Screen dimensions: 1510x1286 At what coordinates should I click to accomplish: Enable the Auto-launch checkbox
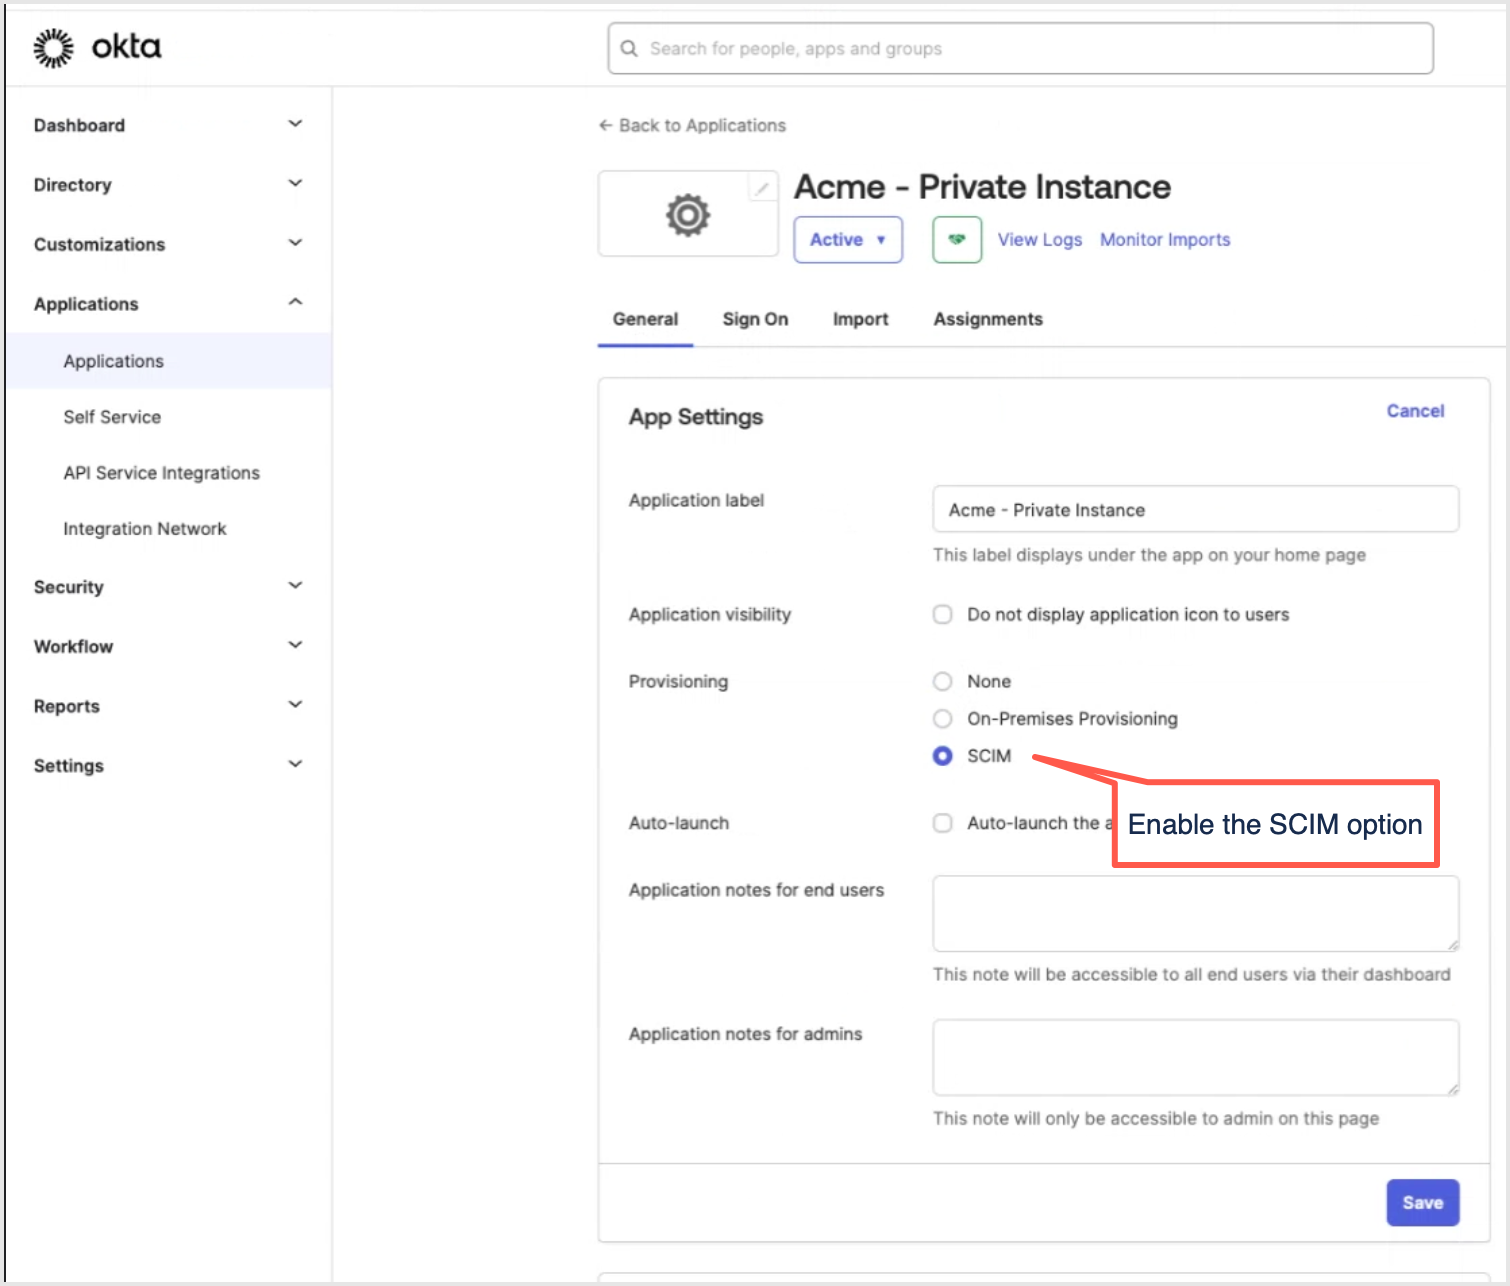coord(943,823)
